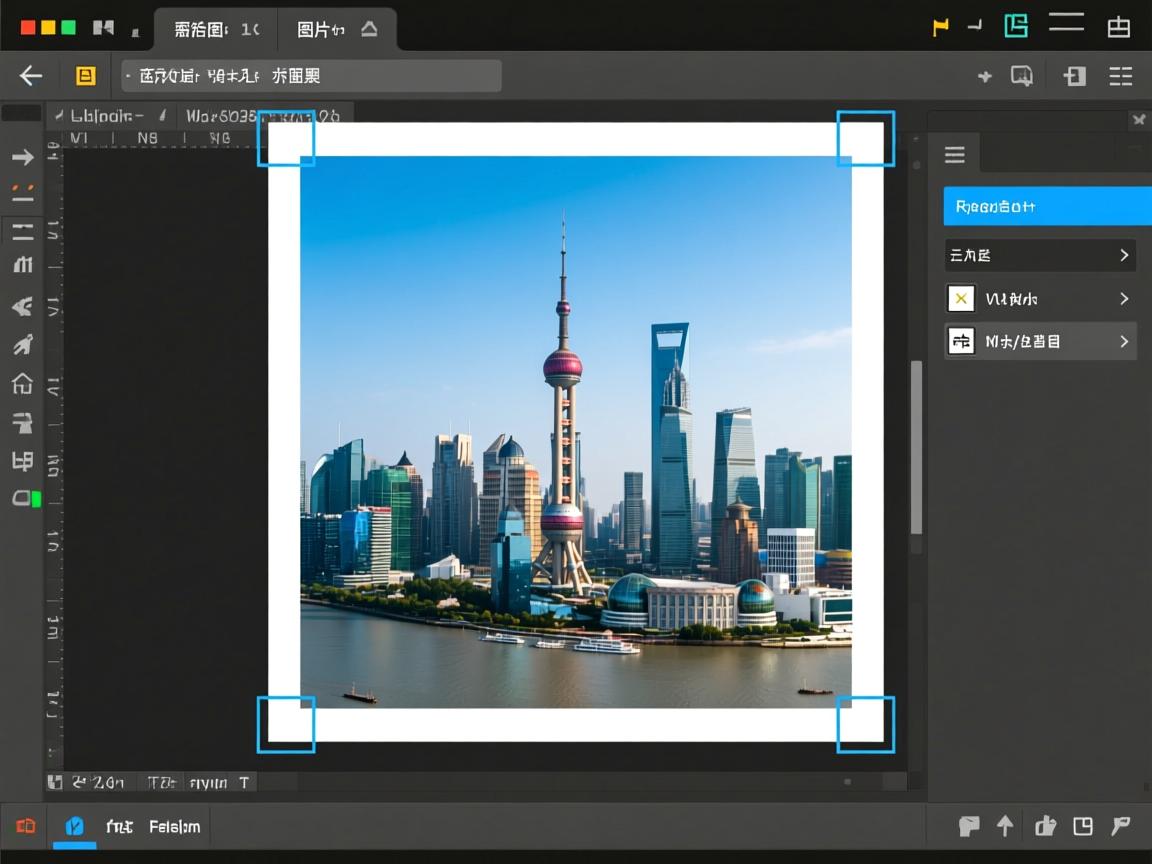Image resolution: width=1152 pixels, height=864 pixels.
Task: Switch to the second tab in title bar
Action: pos(336,29)
